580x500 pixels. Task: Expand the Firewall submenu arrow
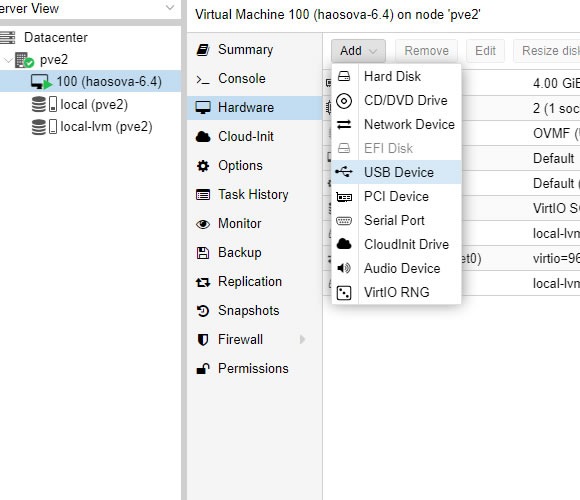pos(302,339)
